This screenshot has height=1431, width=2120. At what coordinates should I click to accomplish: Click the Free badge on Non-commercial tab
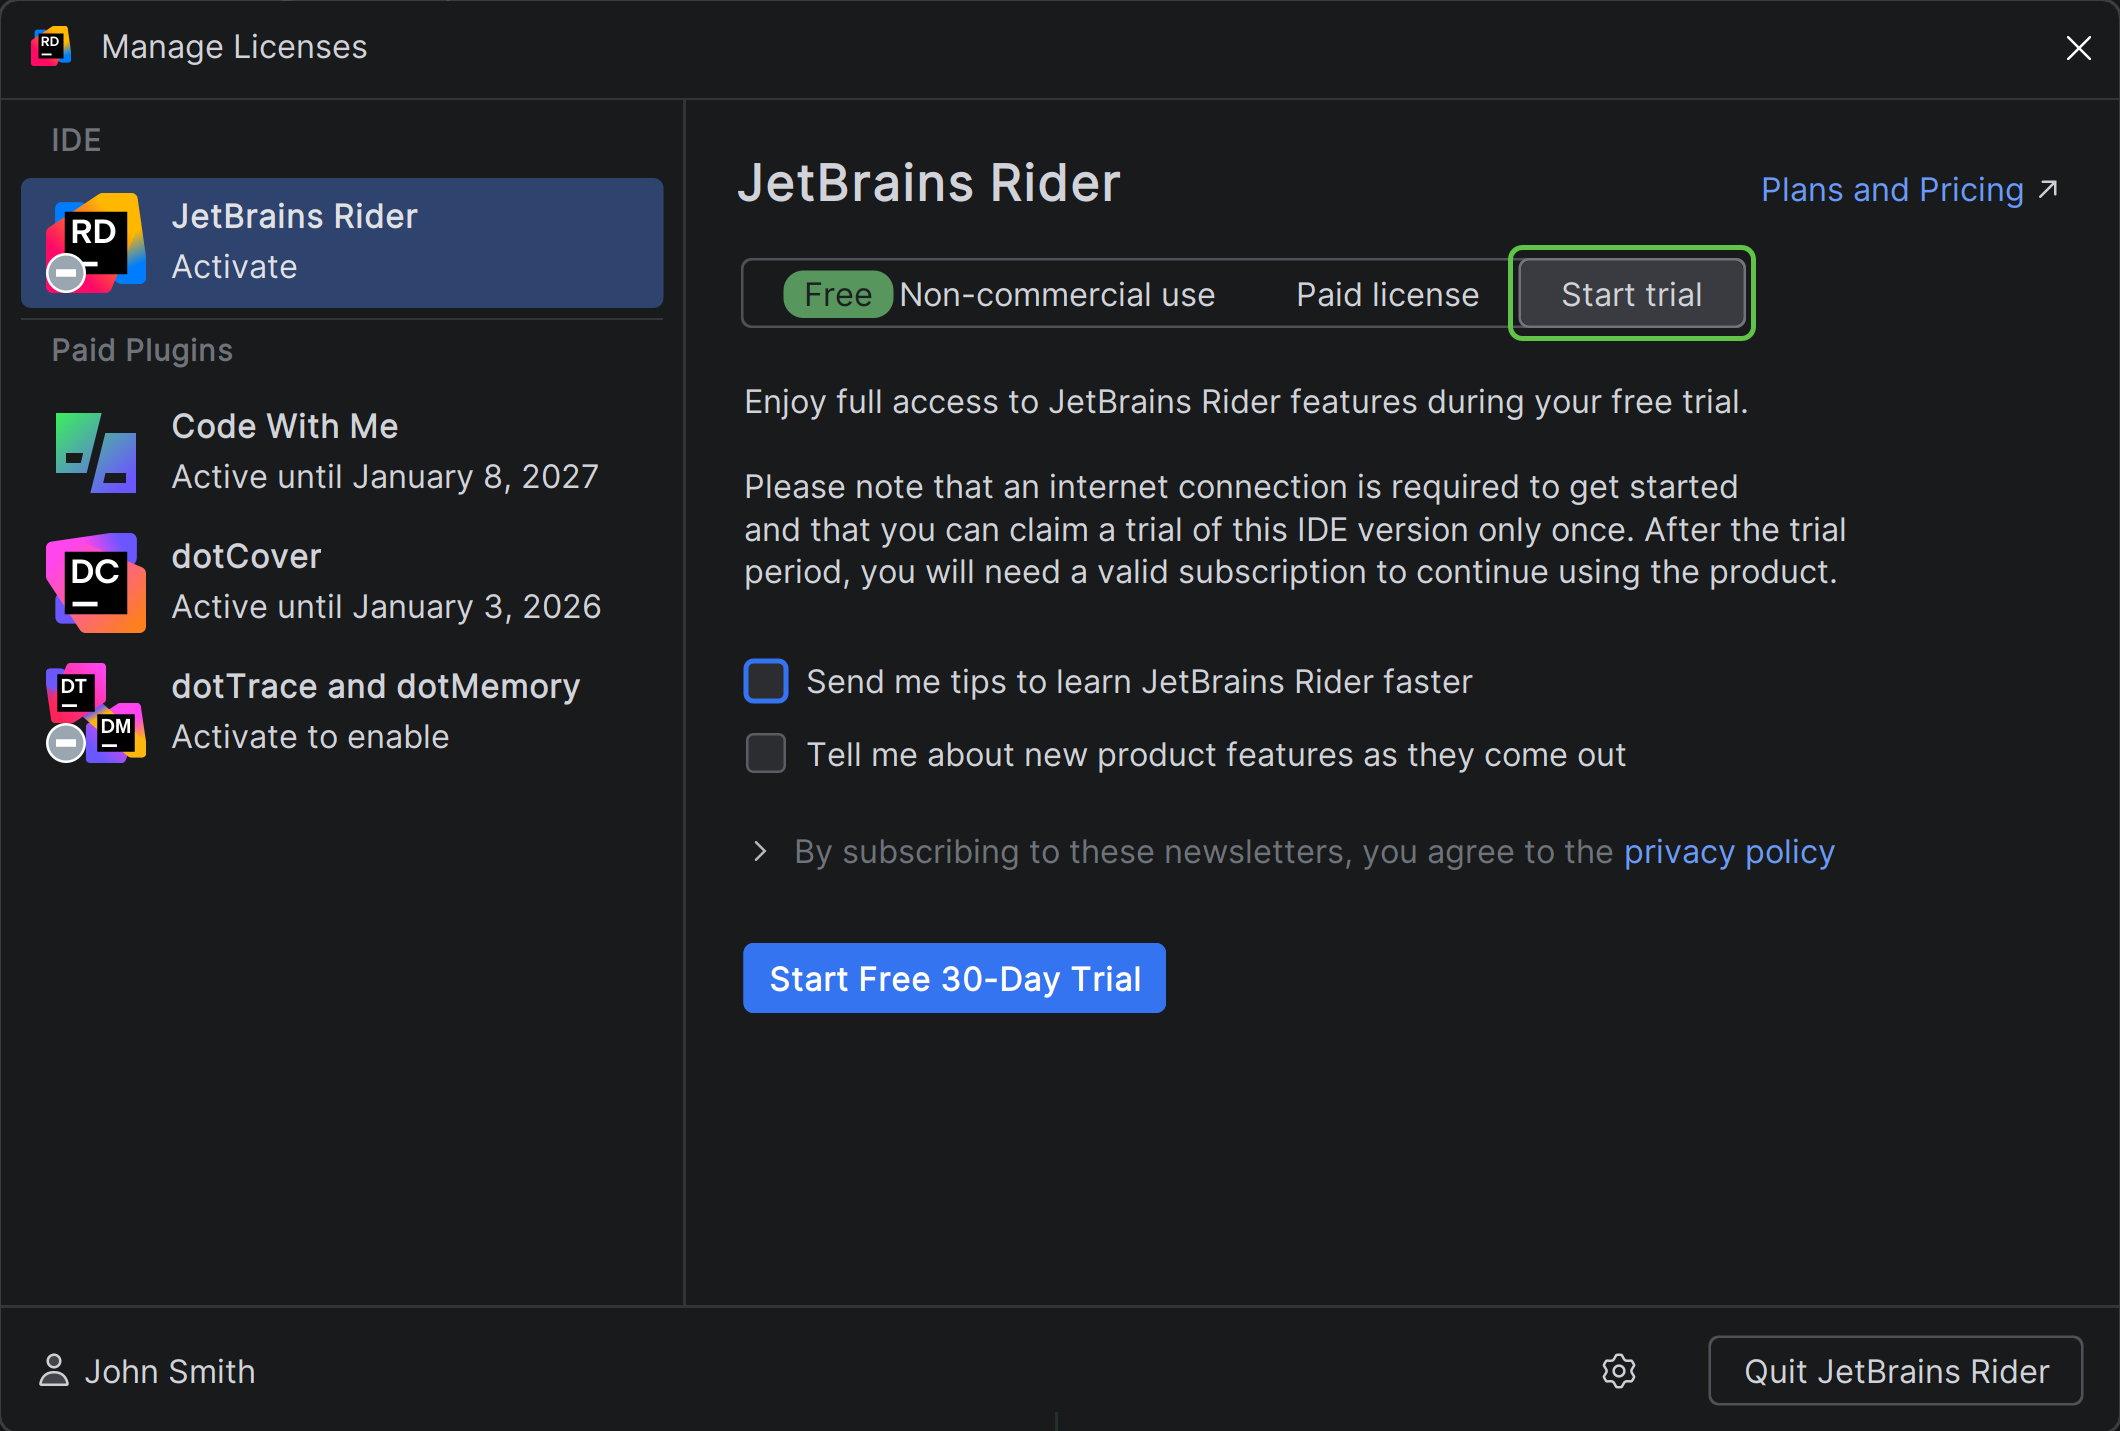coord(838,294)
